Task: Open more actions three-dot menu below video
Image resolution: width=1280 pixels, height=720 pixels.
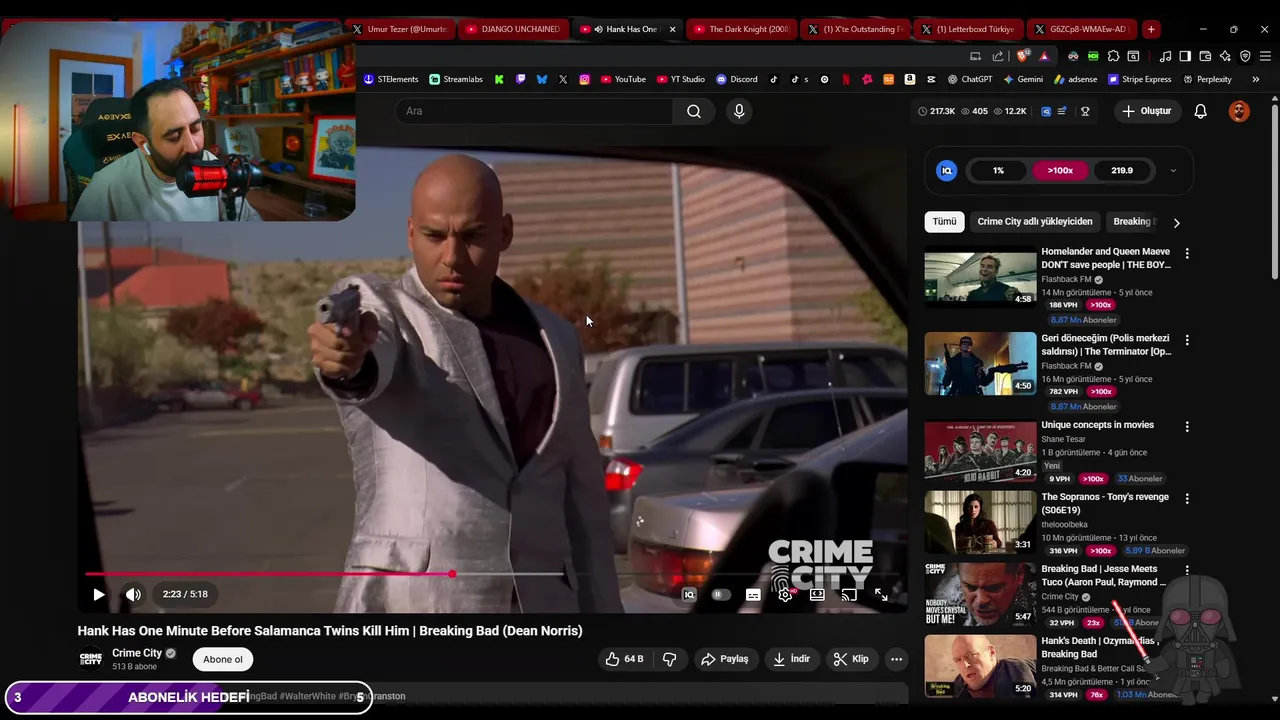Action: point(896,659)
